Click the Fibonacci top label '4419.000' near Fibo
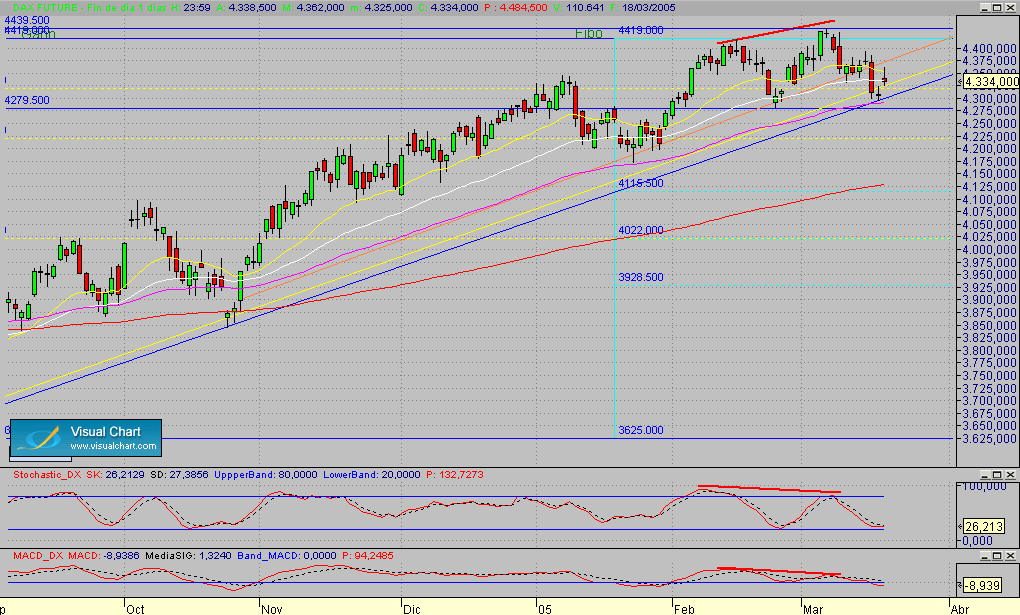 tap(641, 31)
